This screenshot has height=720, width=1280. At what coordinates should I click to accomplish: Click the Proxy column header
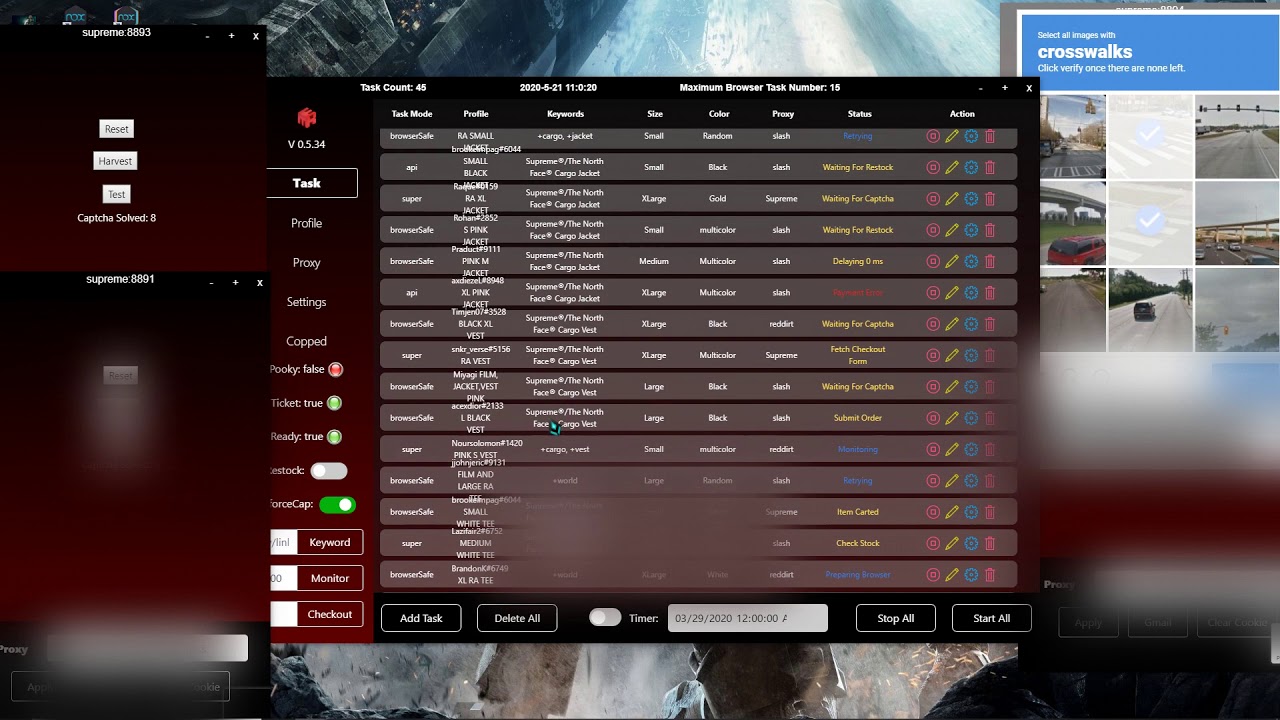pyautogui.click(x=783, y=114)
